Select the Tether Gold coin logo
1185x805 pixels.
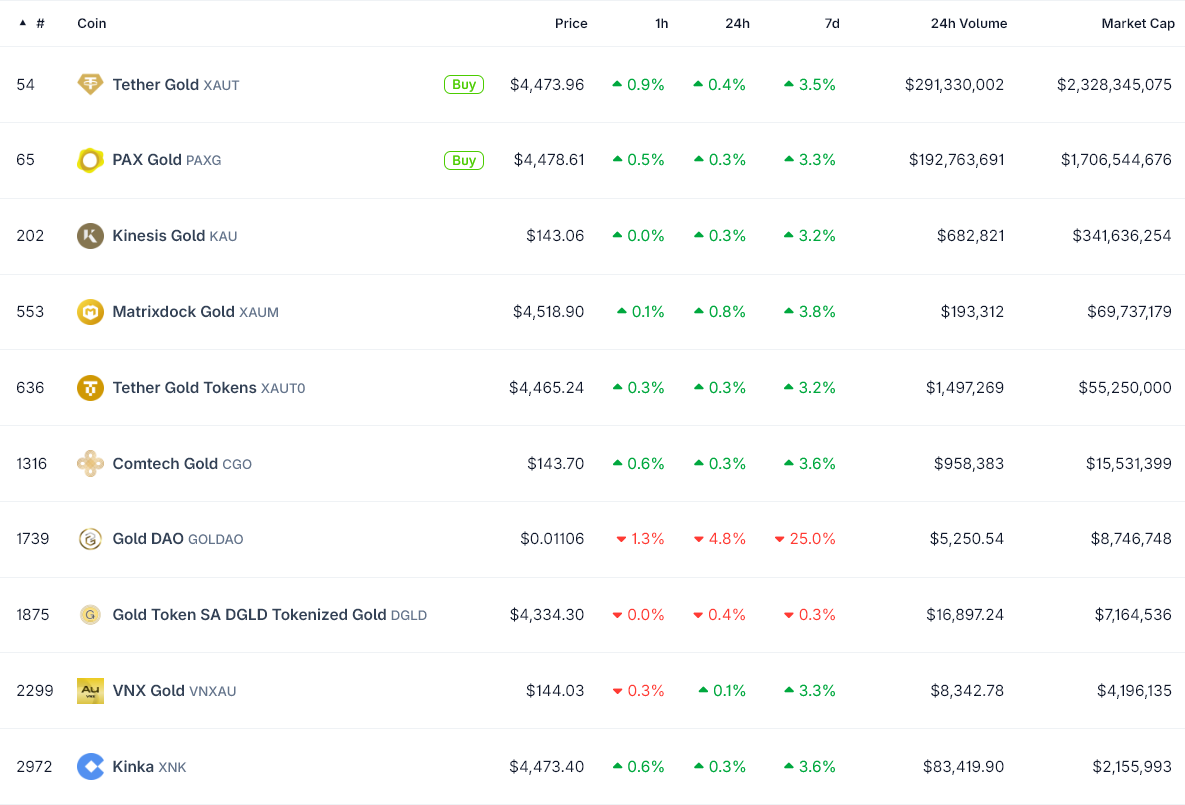(x=90, y=84)
